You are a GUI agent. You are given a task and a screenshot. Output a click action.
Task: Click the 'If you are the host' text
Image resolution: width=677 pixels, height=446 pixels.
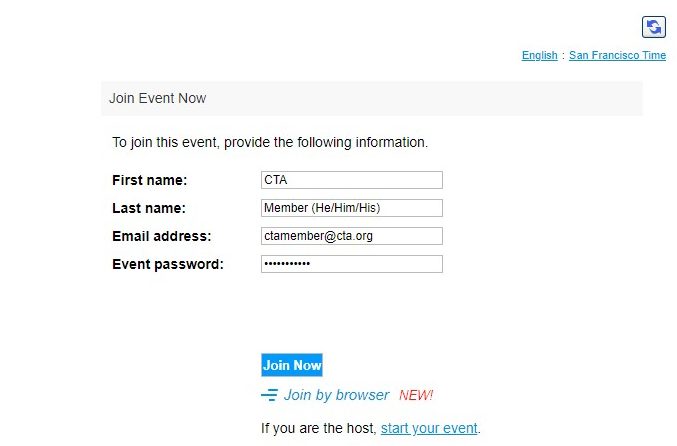tap(318, 428)
